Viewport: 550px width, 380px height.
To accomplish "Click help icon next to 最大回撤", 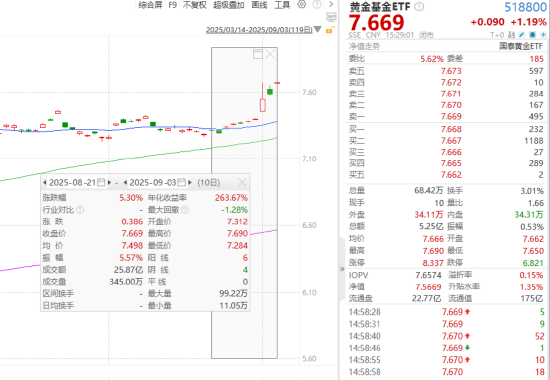I will 185,210.
